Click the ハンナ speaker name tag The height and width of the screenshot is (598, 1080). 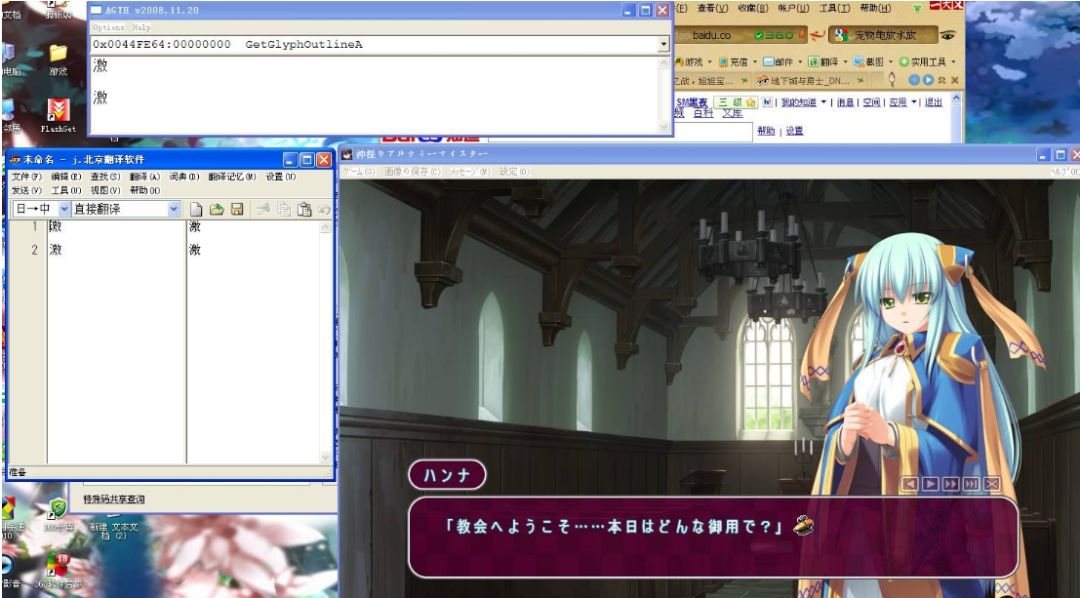(447, 475)
